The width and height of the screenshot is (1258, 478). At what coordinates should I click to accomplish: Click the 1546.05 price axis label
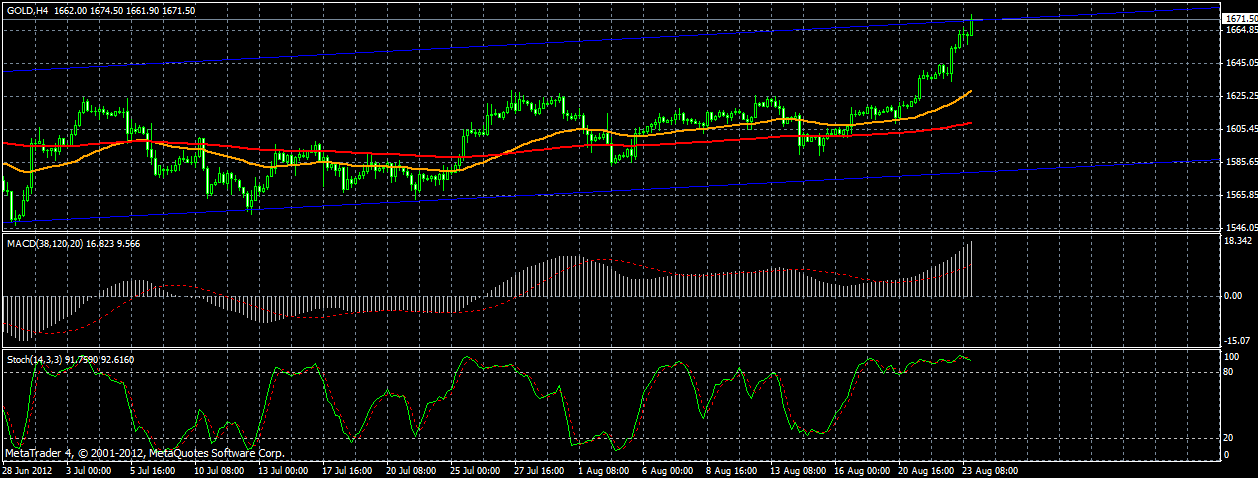pos(1240,228)
